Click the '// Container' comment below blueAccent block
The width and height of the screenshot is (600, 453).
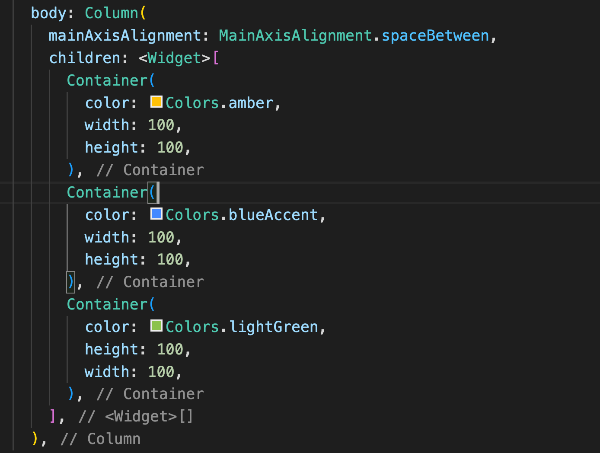pos(150,282)
